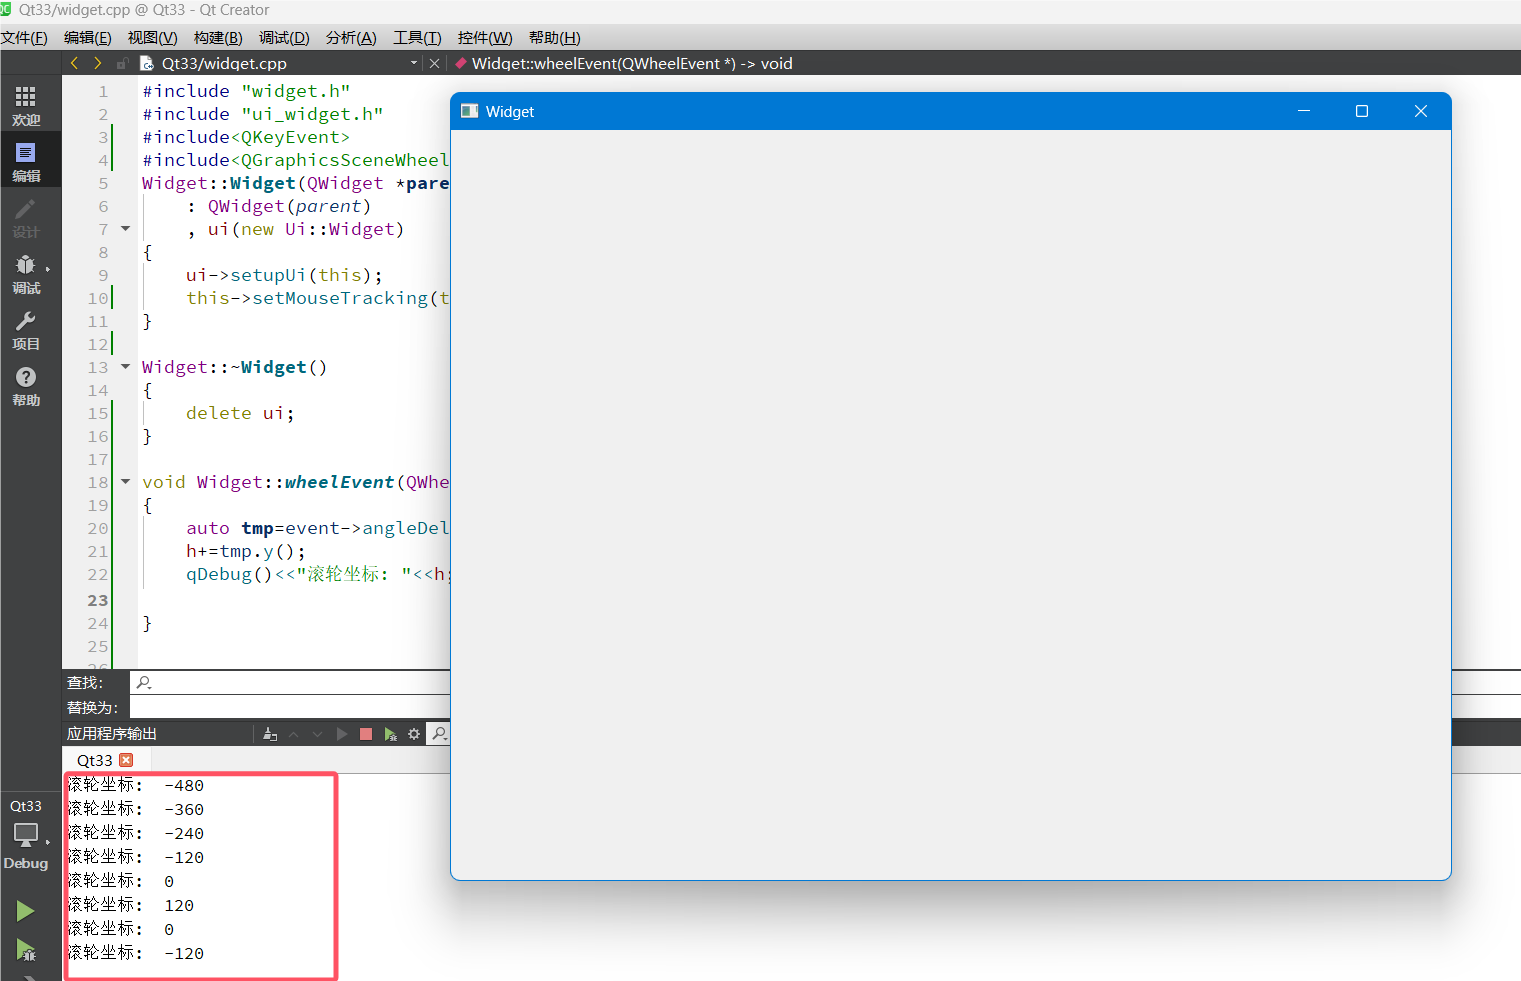
Task: Click output line 滚轮坐标: -480
Action: [135, 785]
